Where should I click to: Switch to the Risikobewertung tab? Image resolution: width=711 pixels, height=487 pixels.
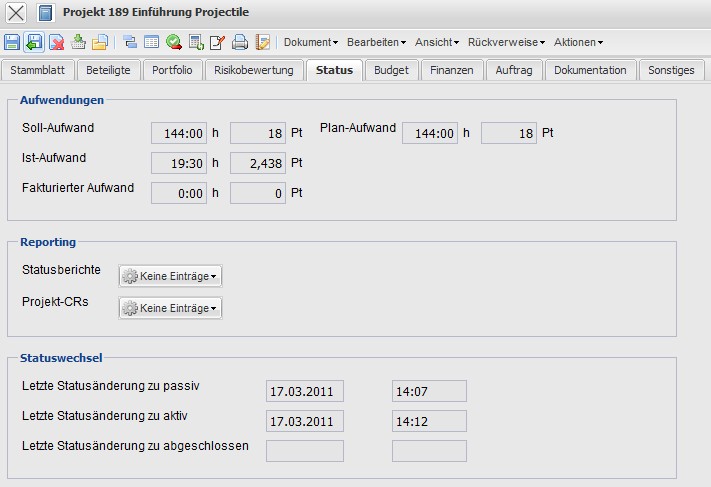254,70
